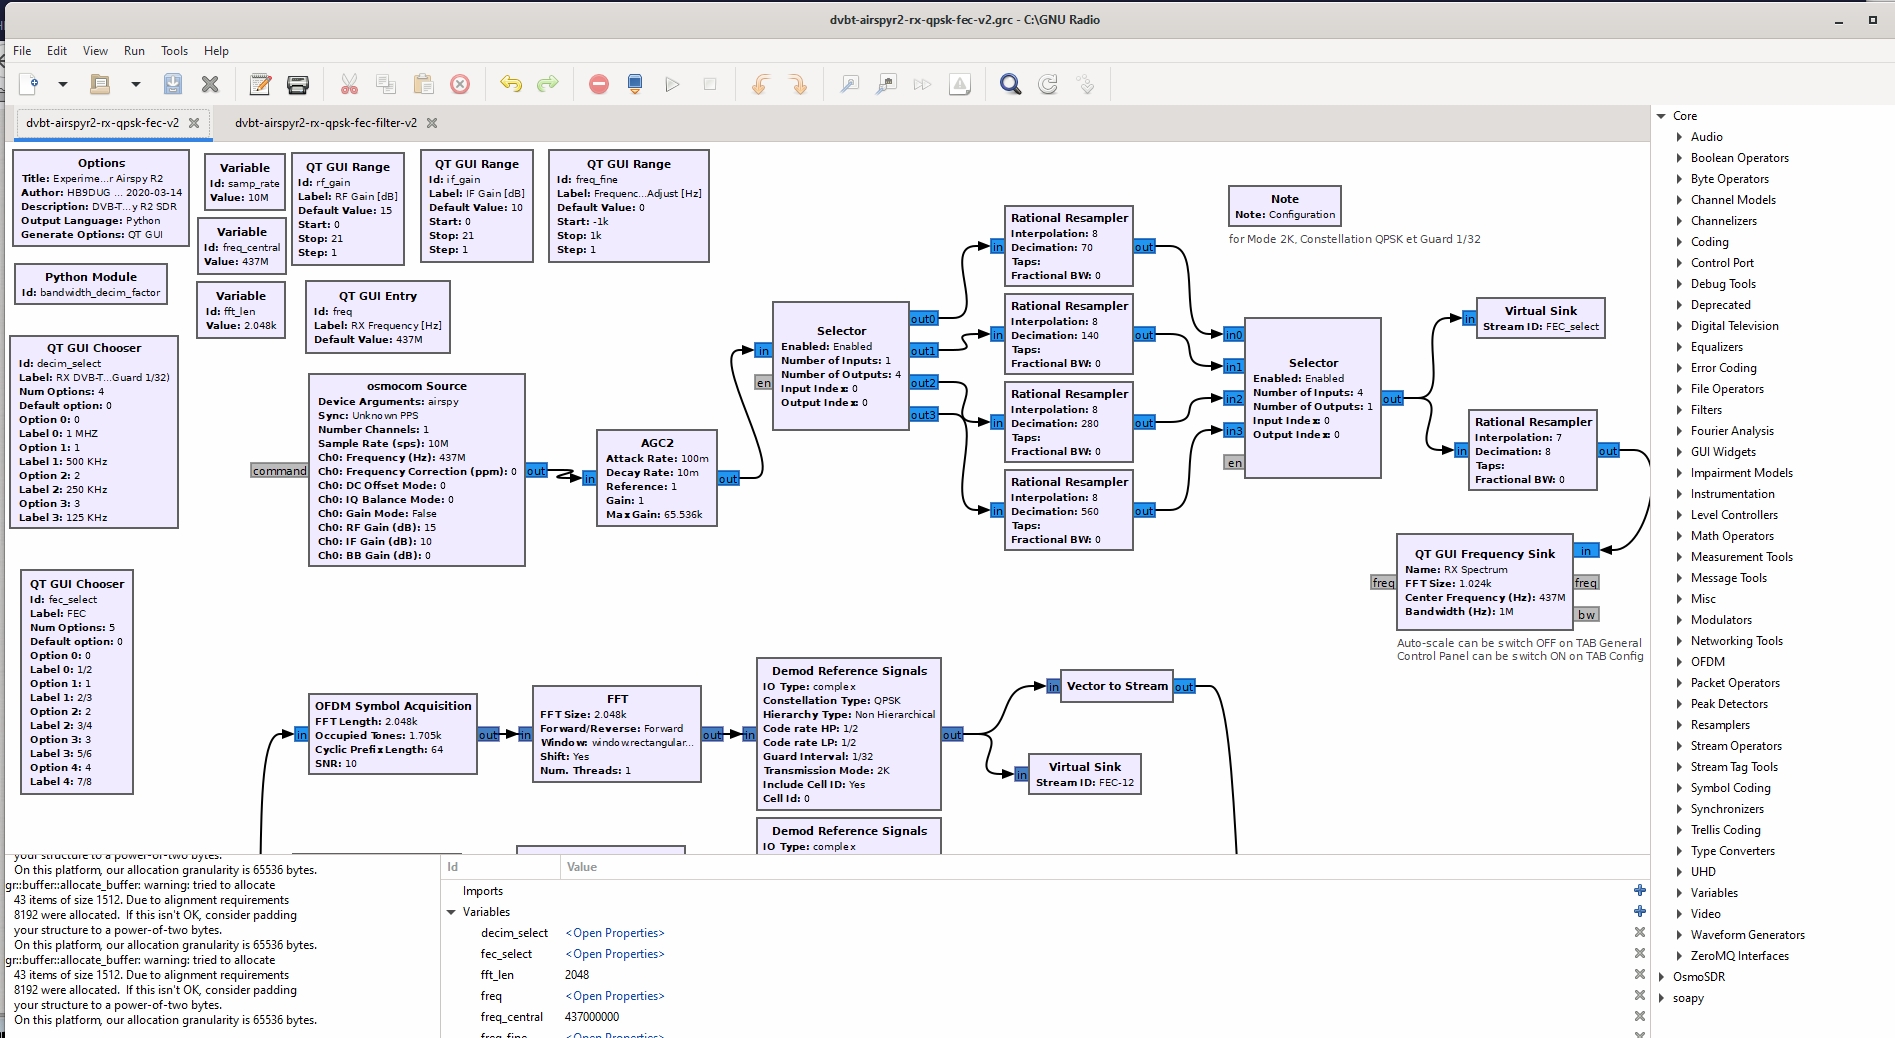Click the Rotate counterclockwise arrow icon

coord(760,84)
